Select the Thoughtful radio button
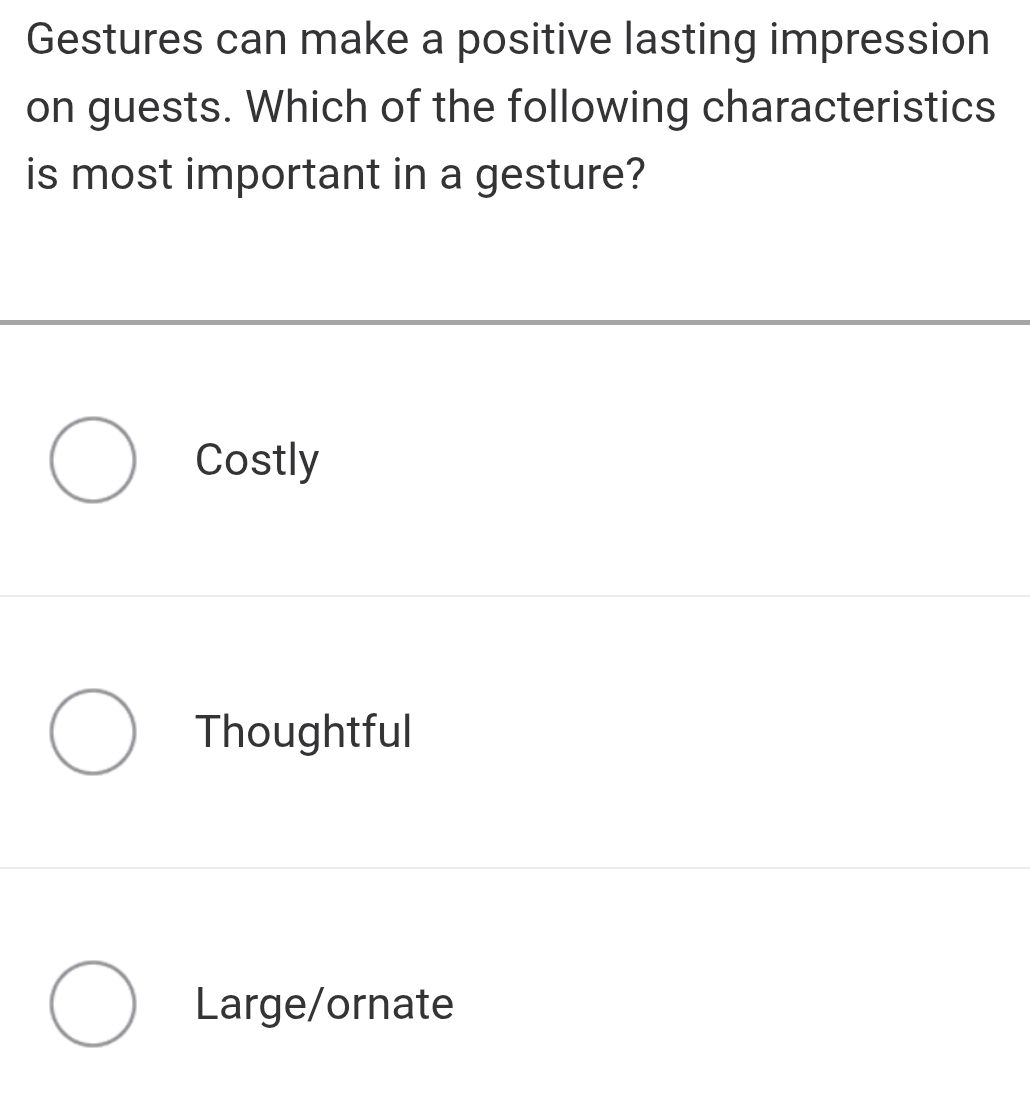1030x1095 pixels. [x=92, y=732]
